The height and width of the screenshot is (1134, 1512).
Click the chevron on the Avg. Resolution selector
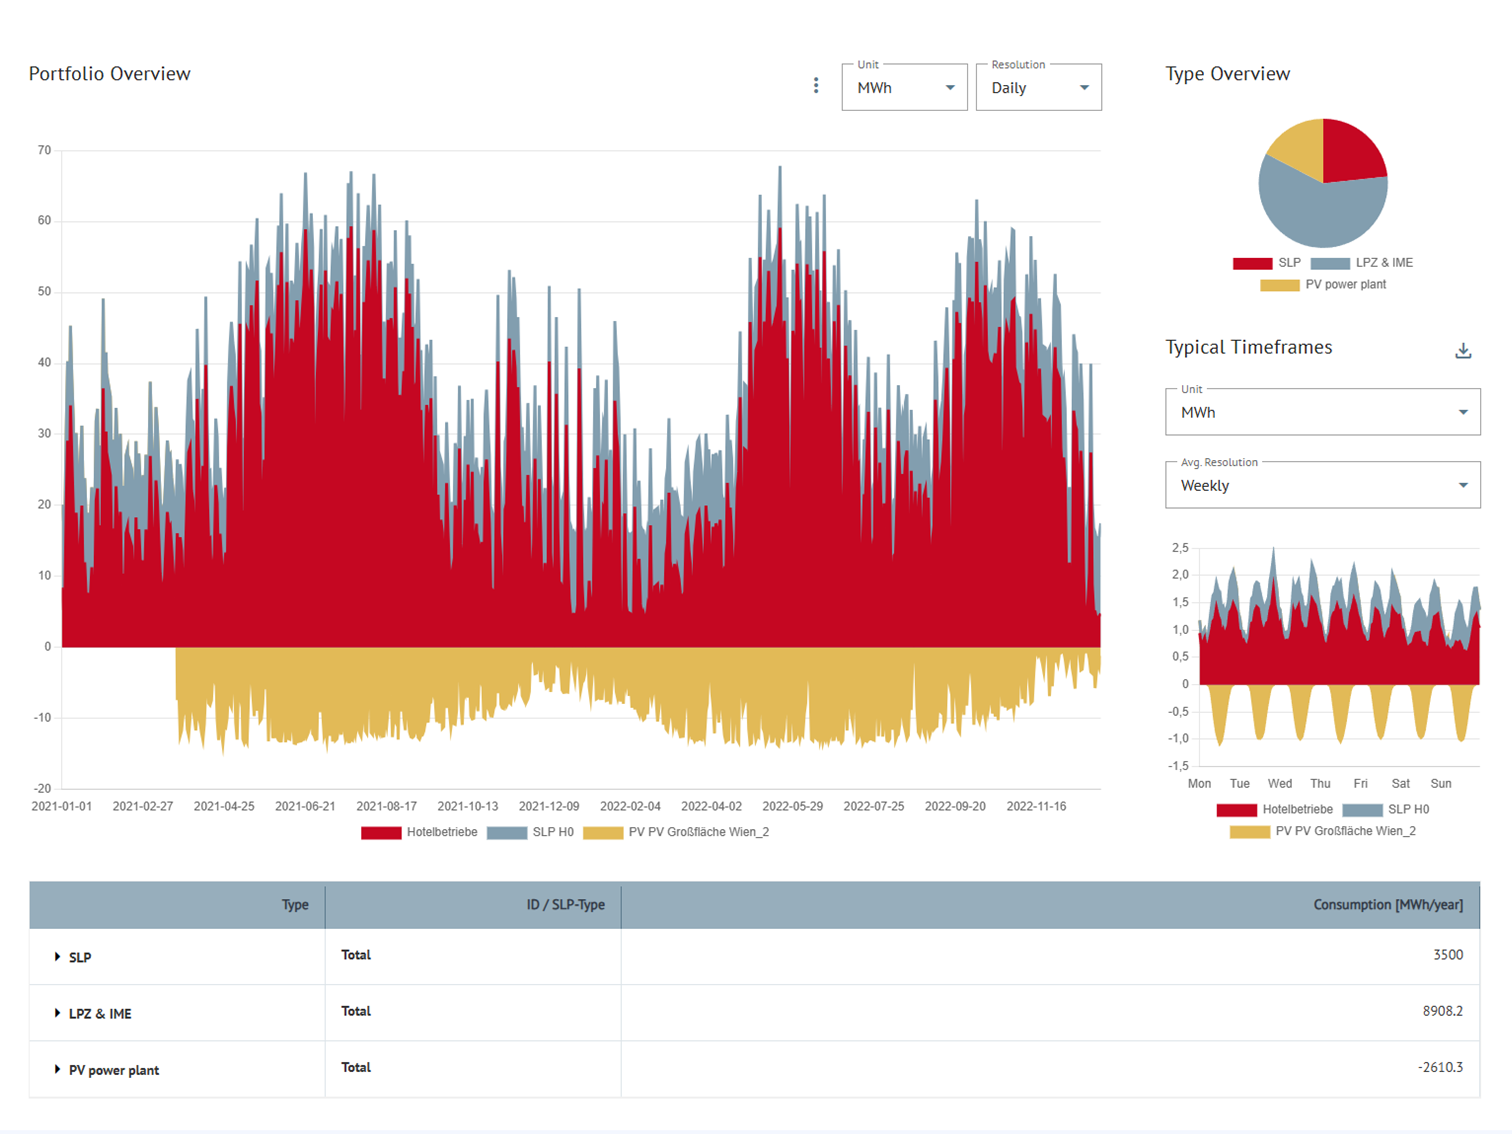pos(1462,485)
